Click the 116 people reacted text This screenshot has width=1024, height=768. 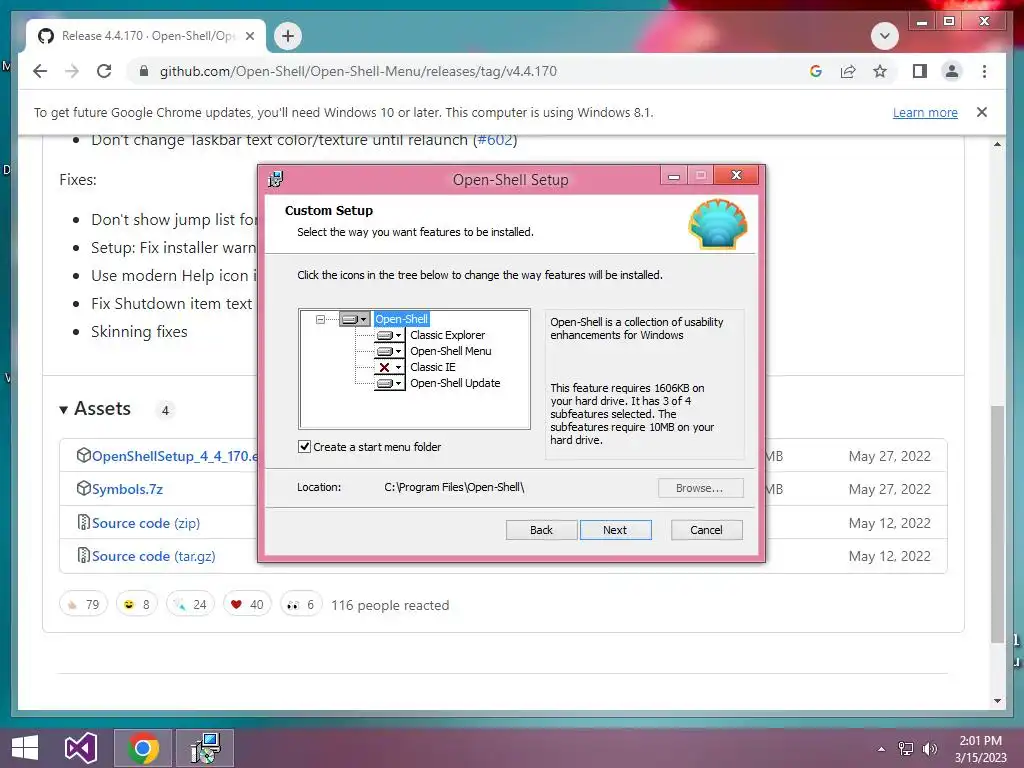point(390,605)
